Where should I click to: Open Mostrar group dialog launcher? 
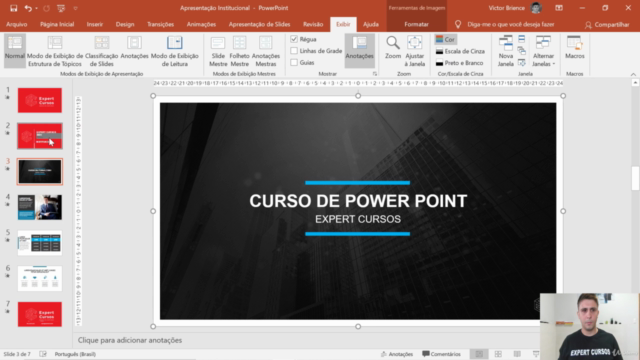(x=375, y=74)
